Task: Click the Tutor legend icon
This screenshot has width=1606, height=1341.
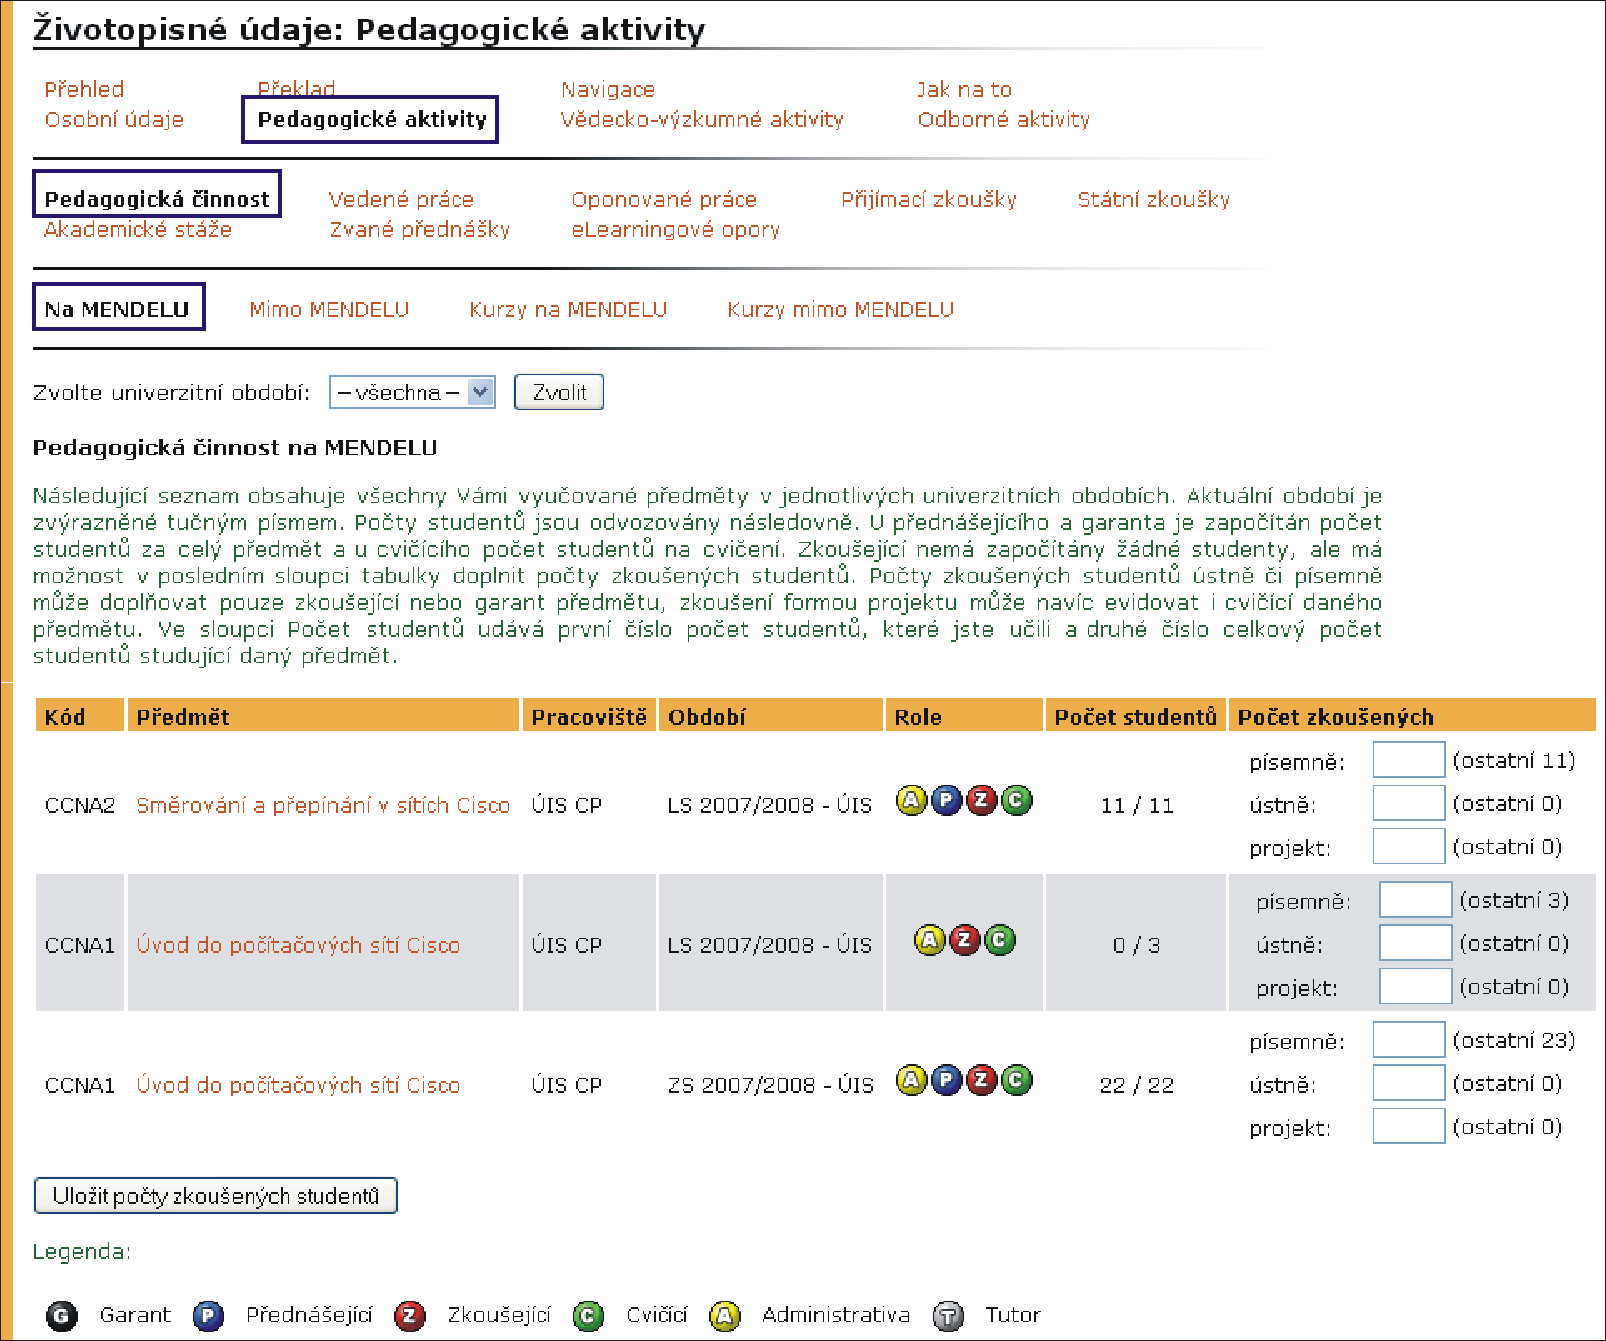Action: tap(948, 1316)
